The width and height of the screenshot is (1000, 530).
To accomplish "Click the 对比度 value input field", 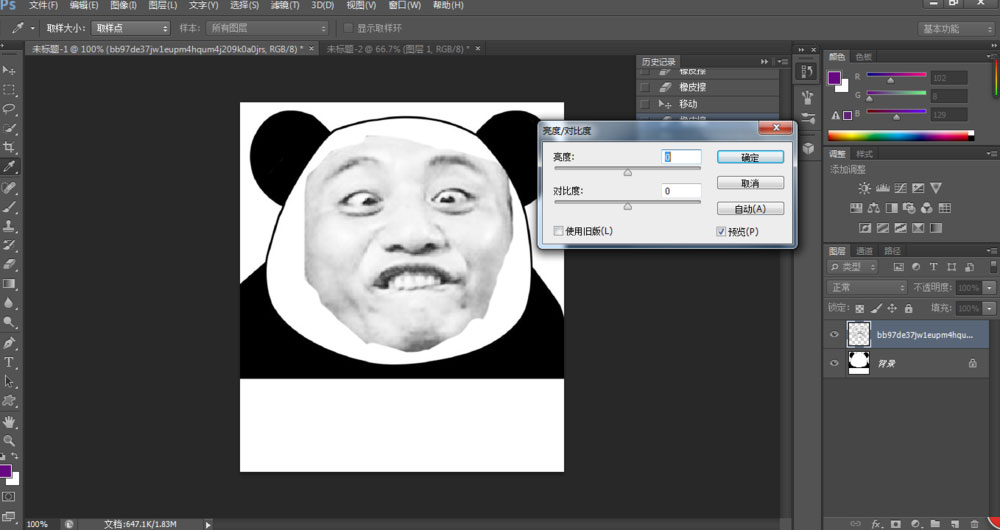I will (680, 191).
